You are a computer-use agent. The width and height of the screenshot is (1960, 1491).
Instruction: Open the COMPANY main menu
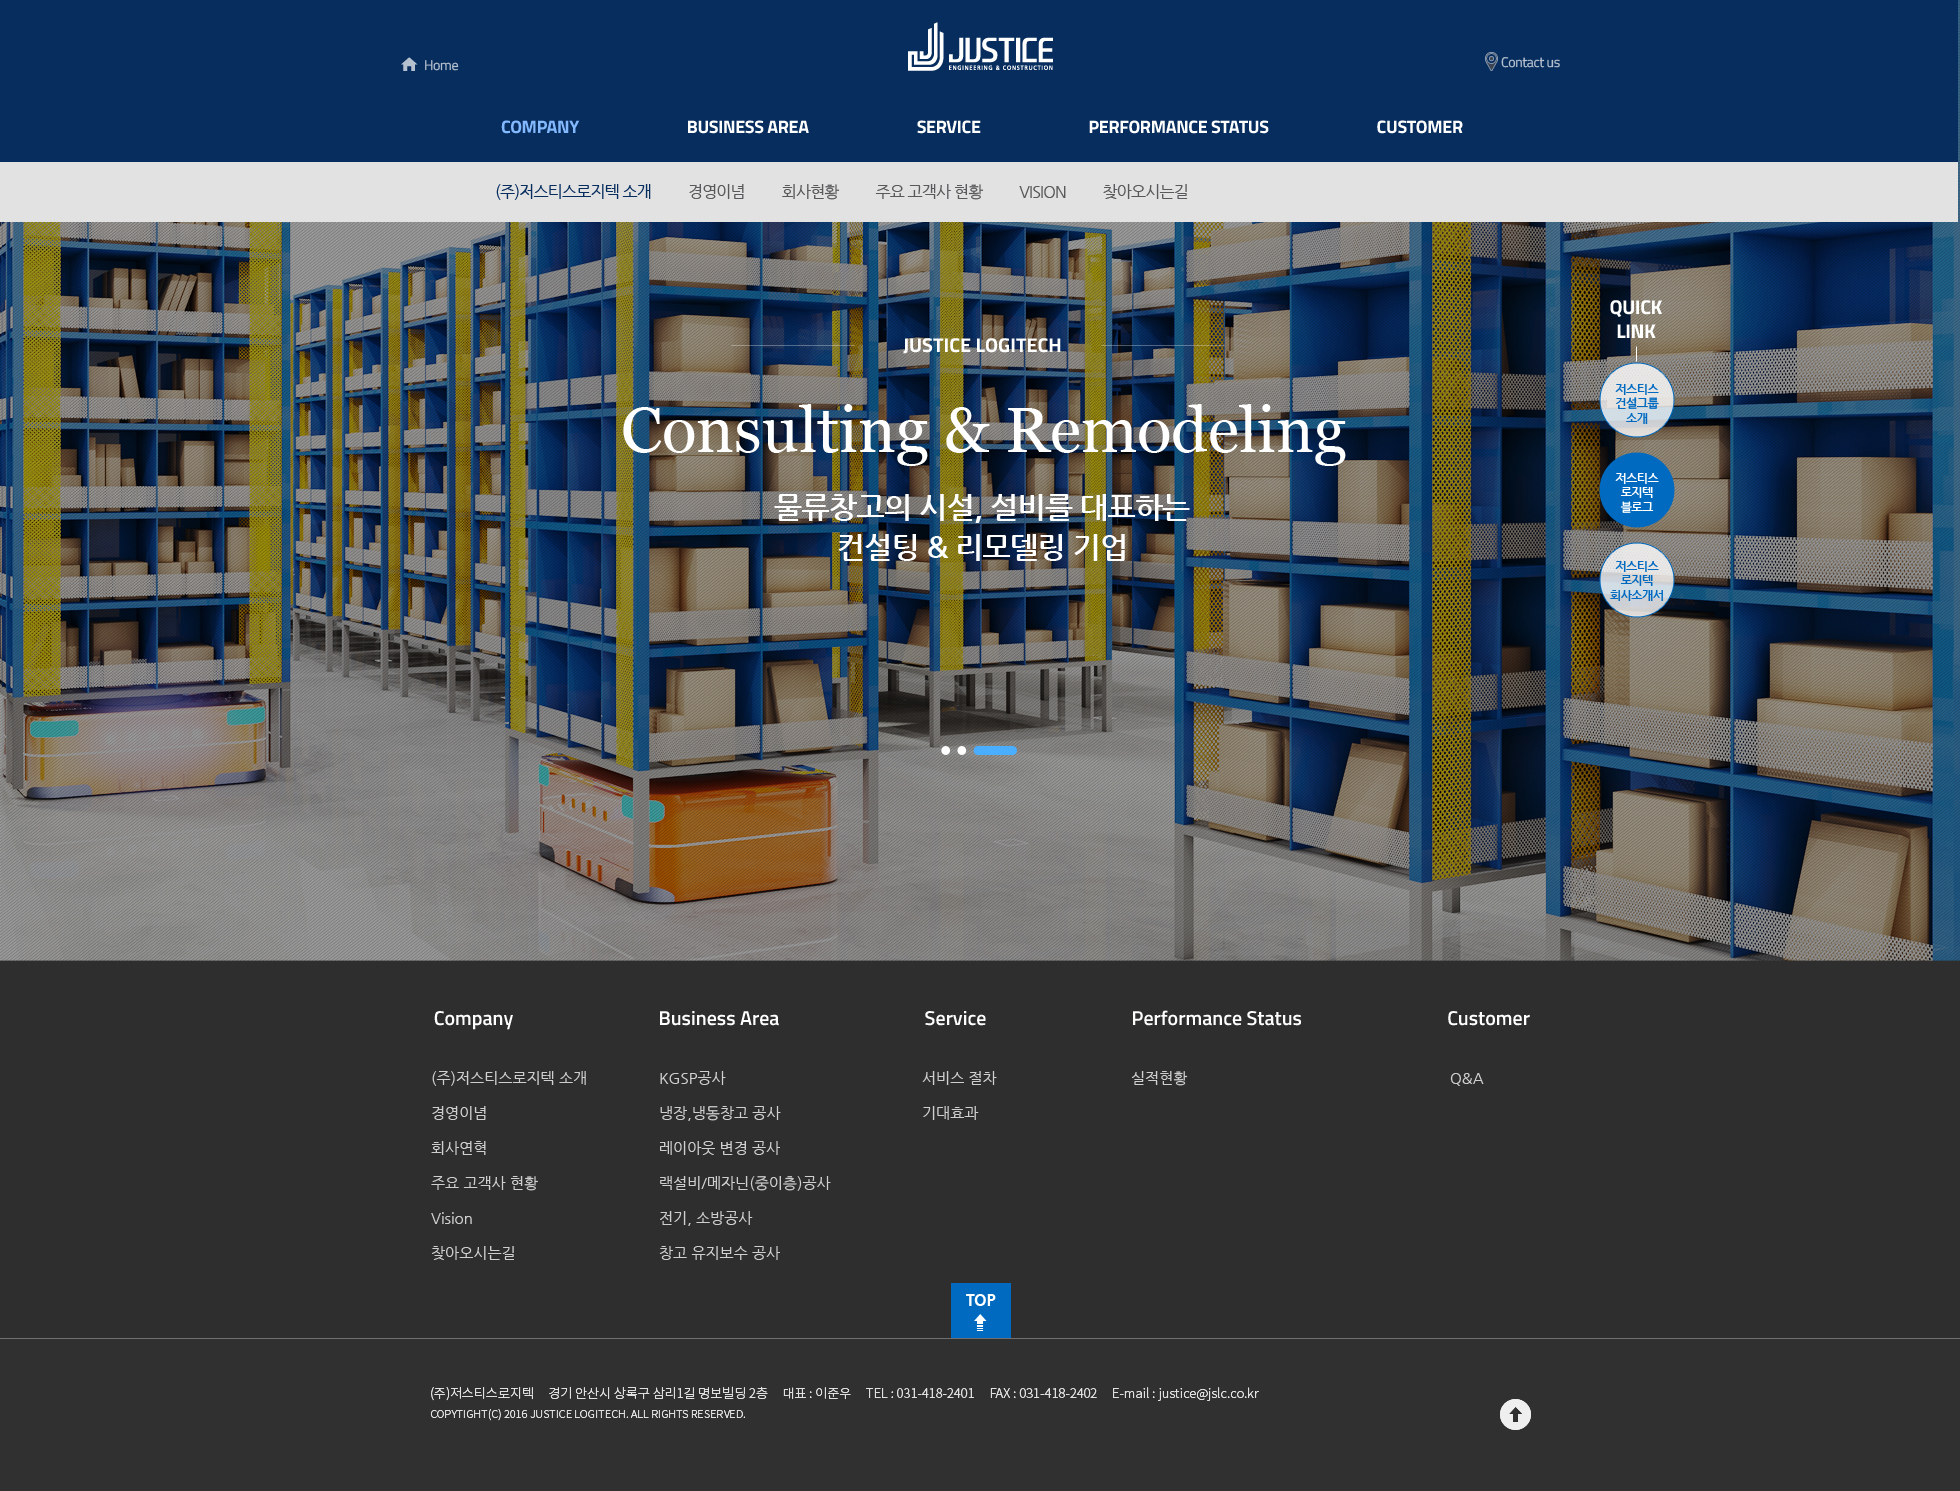pyautogui.click(x=540, y=127)
